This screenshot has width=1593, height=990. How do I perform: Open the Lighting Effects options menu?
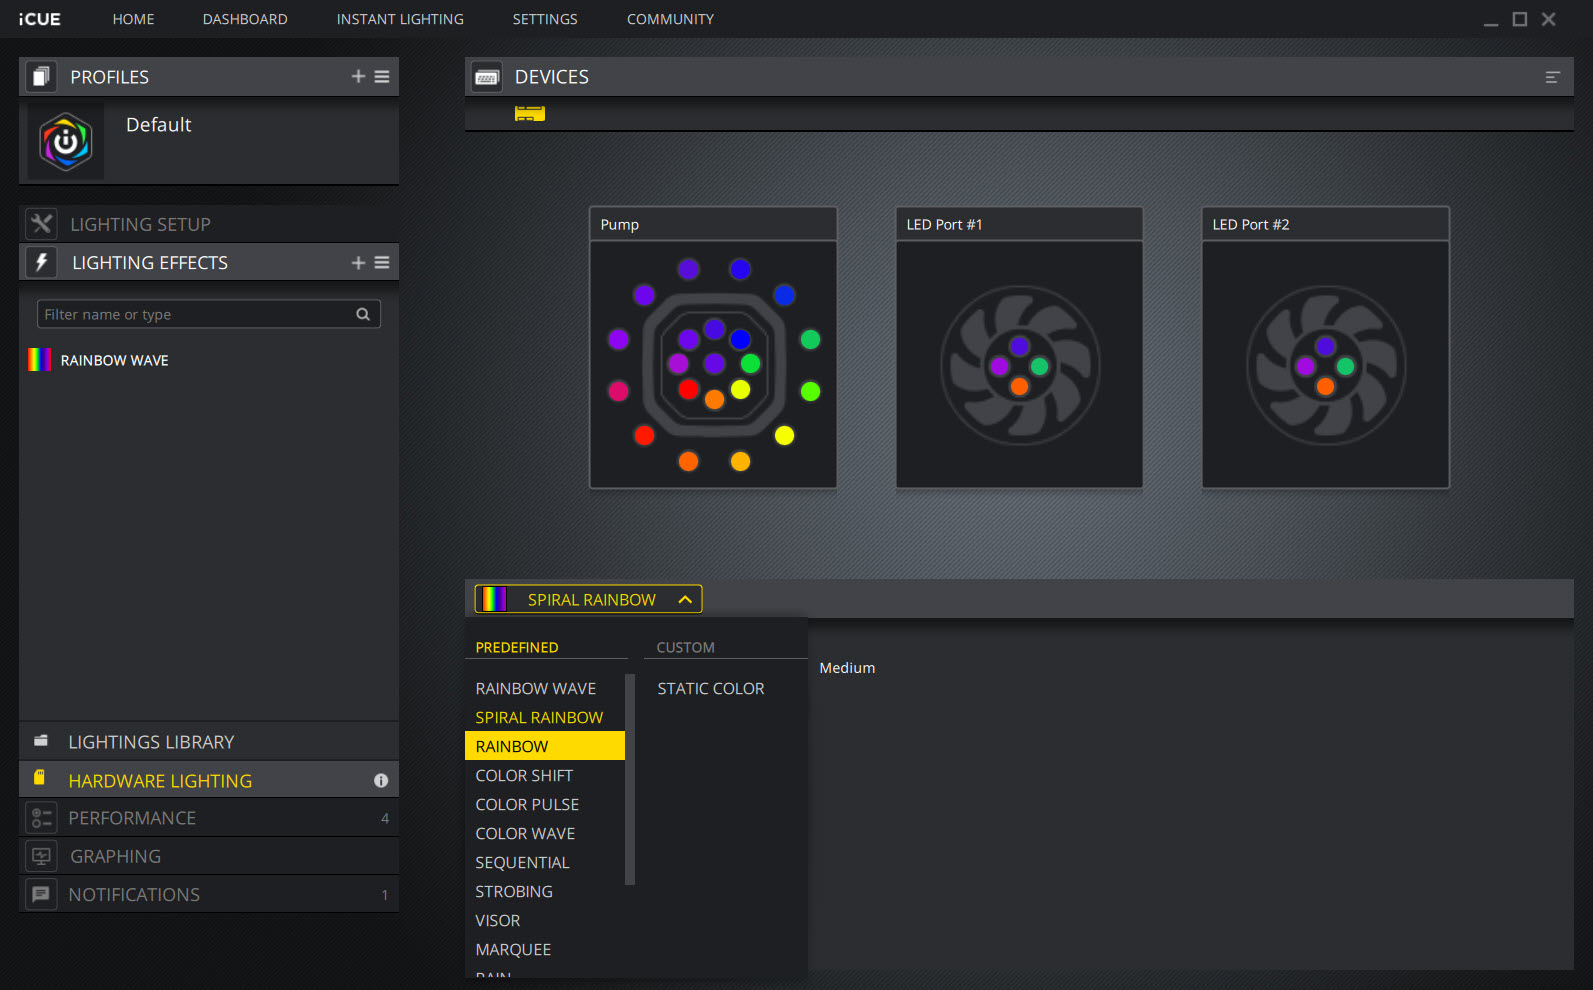[382, 263]
